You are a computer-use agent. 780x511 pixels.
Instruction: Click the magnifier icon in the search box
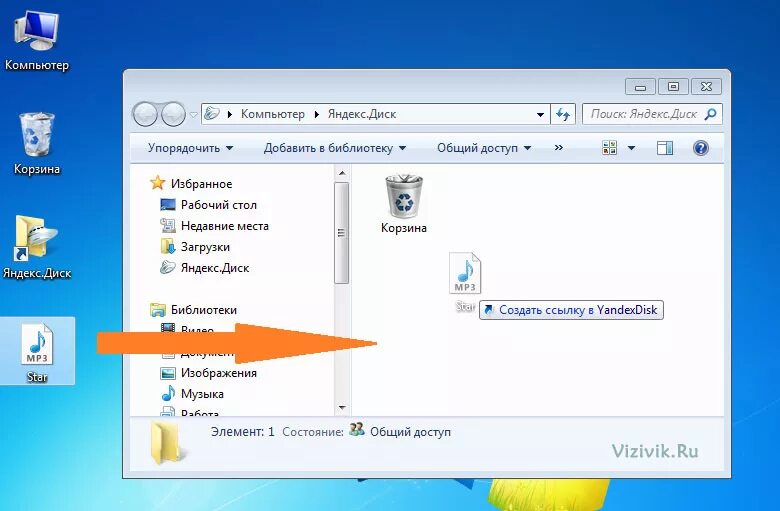[711, 114]
